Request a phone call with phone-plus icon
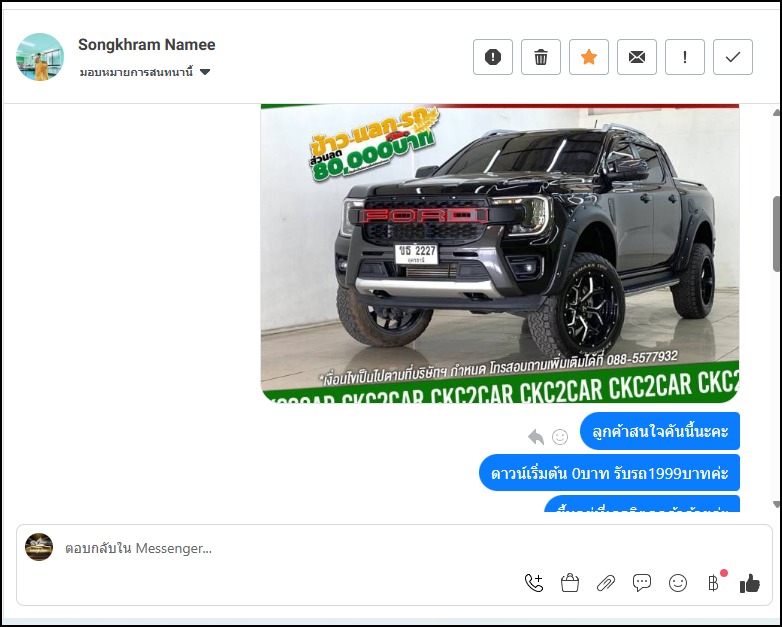Screen dimensions: 782x627 point(534,583)
